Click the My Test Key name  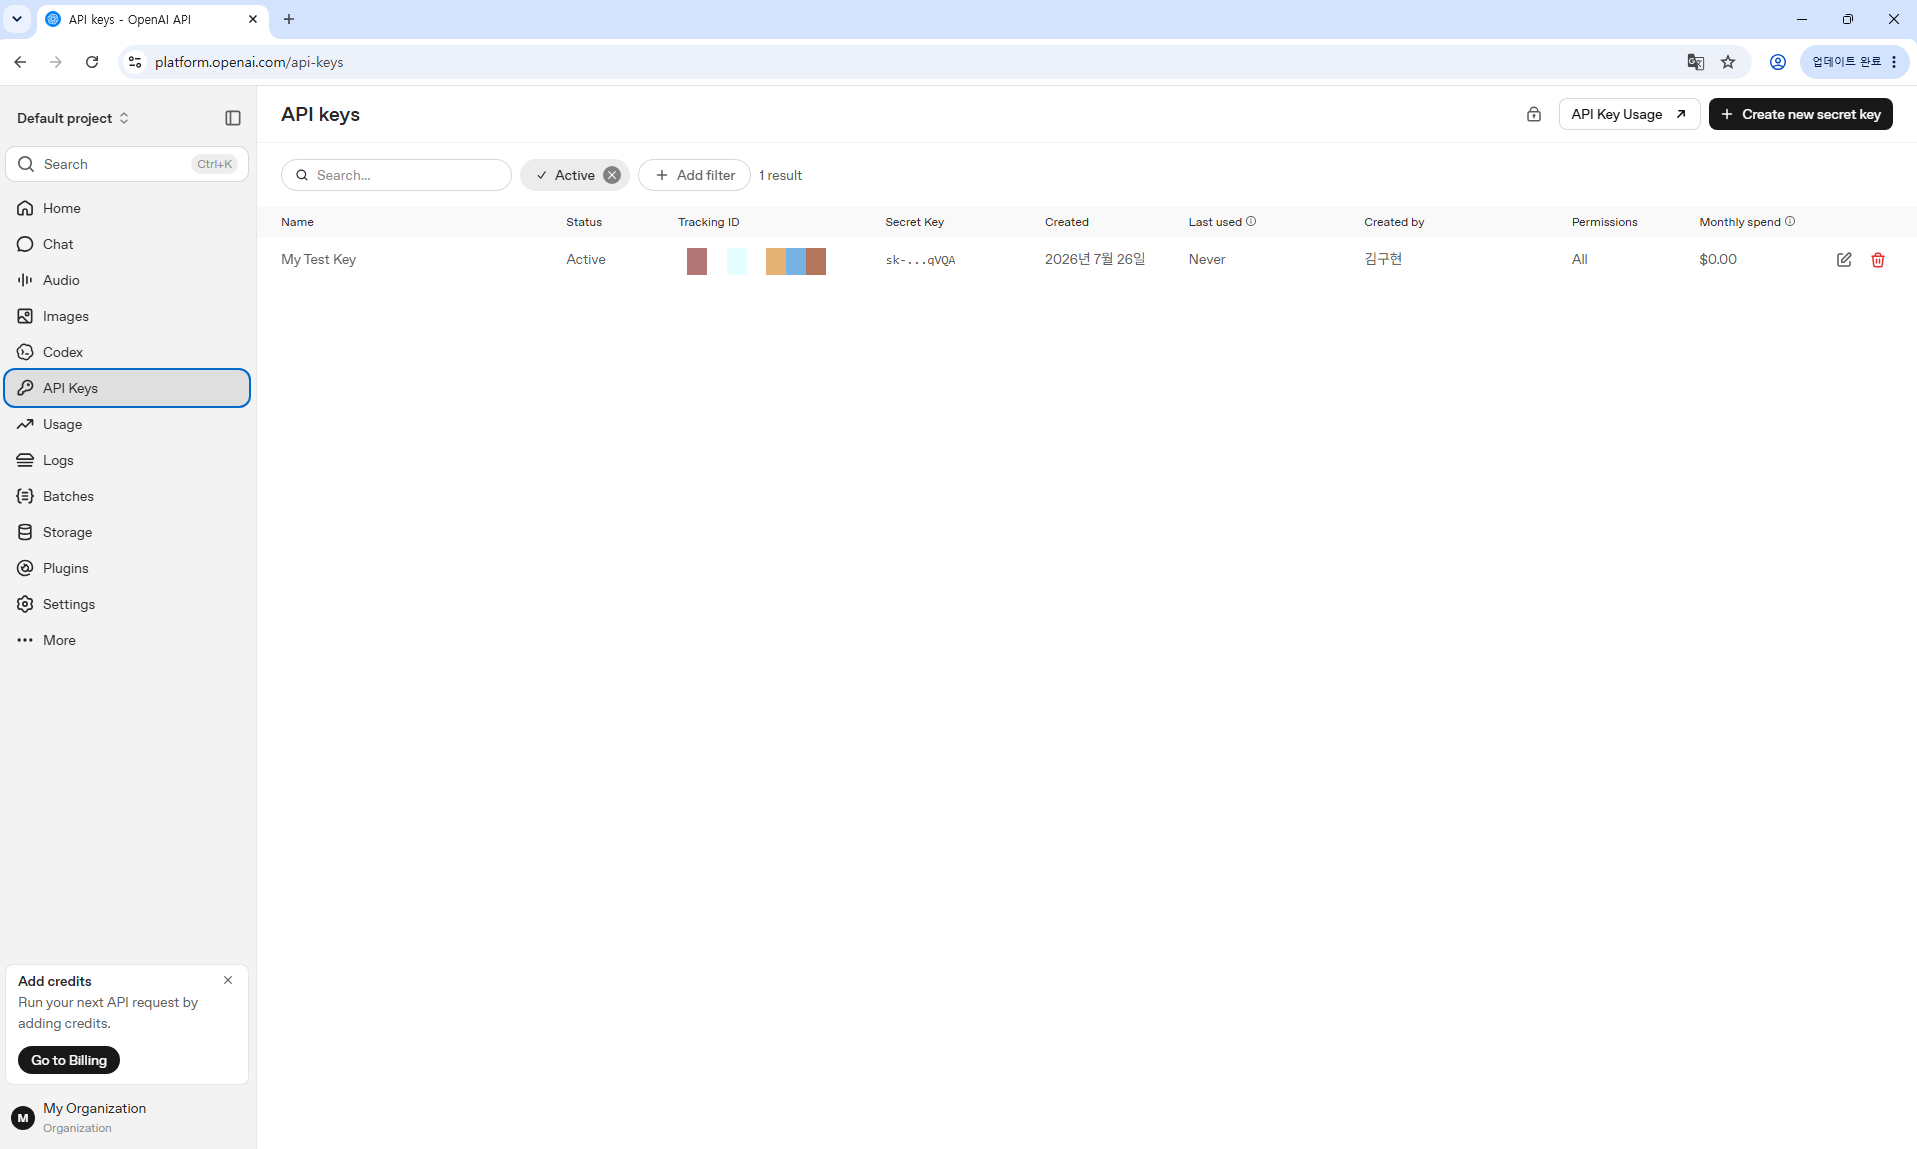318,259
